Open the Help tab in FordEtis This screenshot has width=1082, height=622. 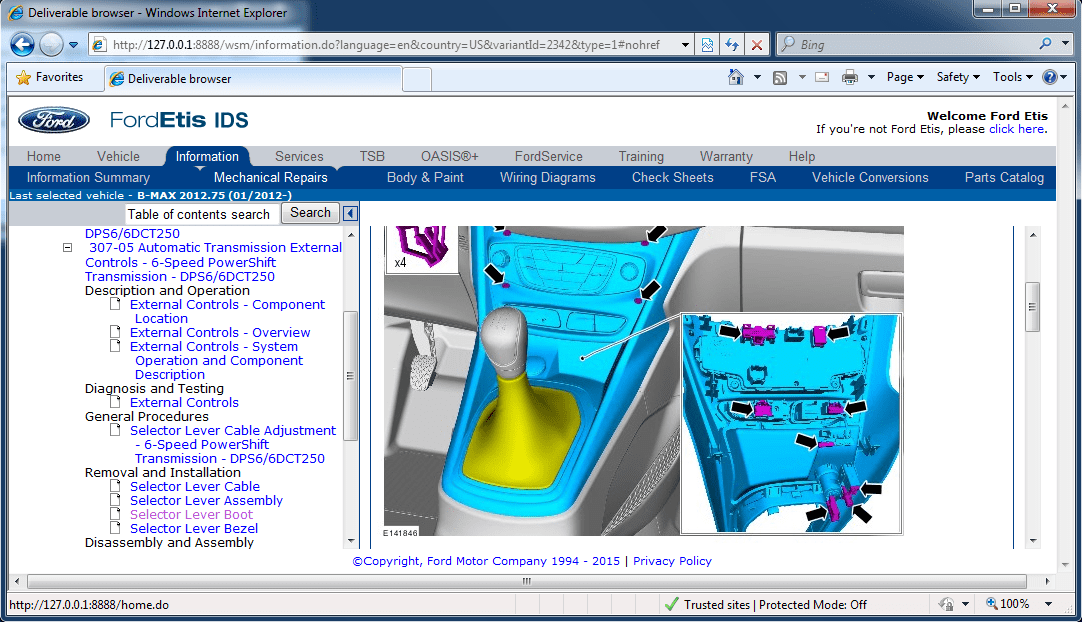point(802,157)
